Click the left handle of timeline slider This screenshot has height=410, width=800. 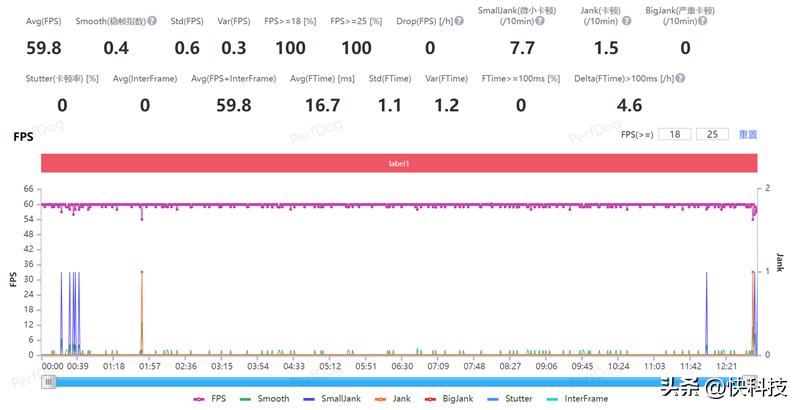[x=47, y=381]
